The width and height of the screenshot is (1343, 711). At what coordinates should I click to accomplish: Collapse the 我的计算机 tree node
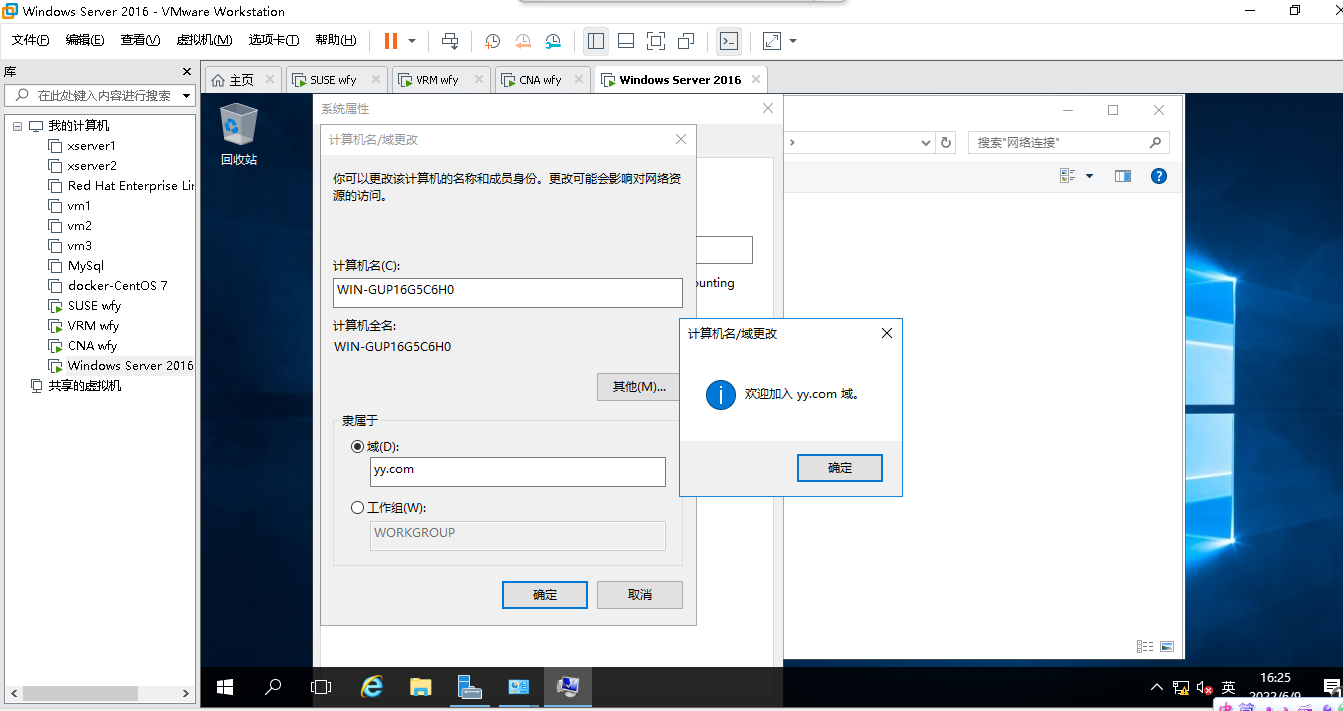point(17,126)
